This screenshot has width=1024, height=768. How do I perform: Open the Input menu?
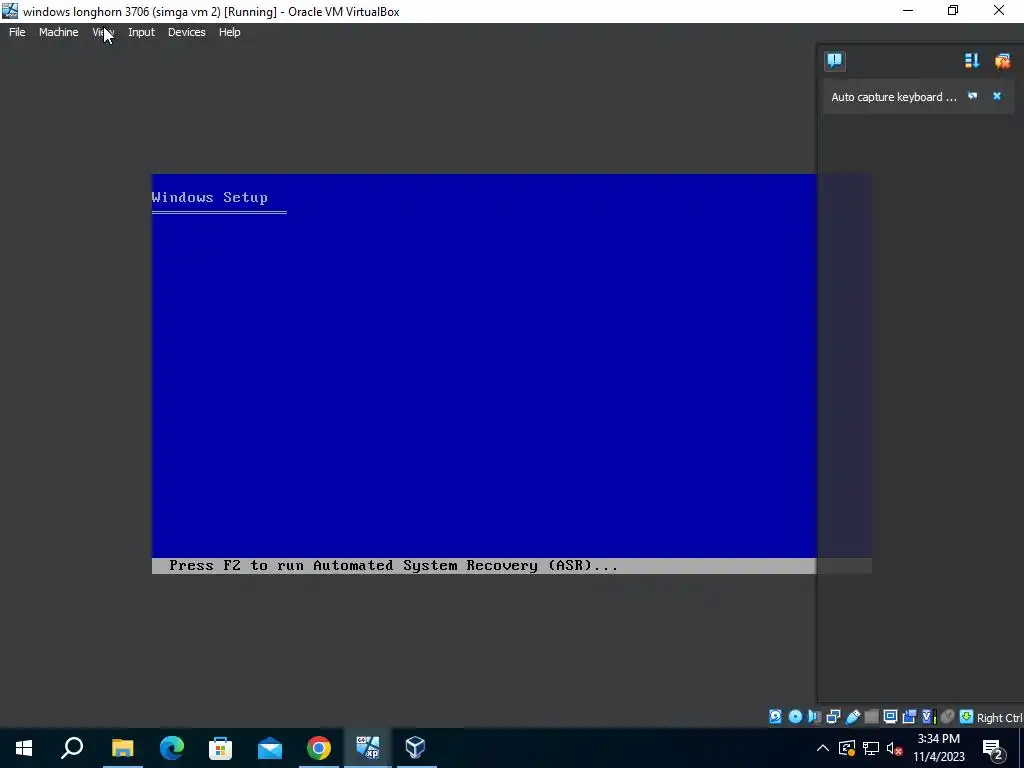click(x=141, y=32)
